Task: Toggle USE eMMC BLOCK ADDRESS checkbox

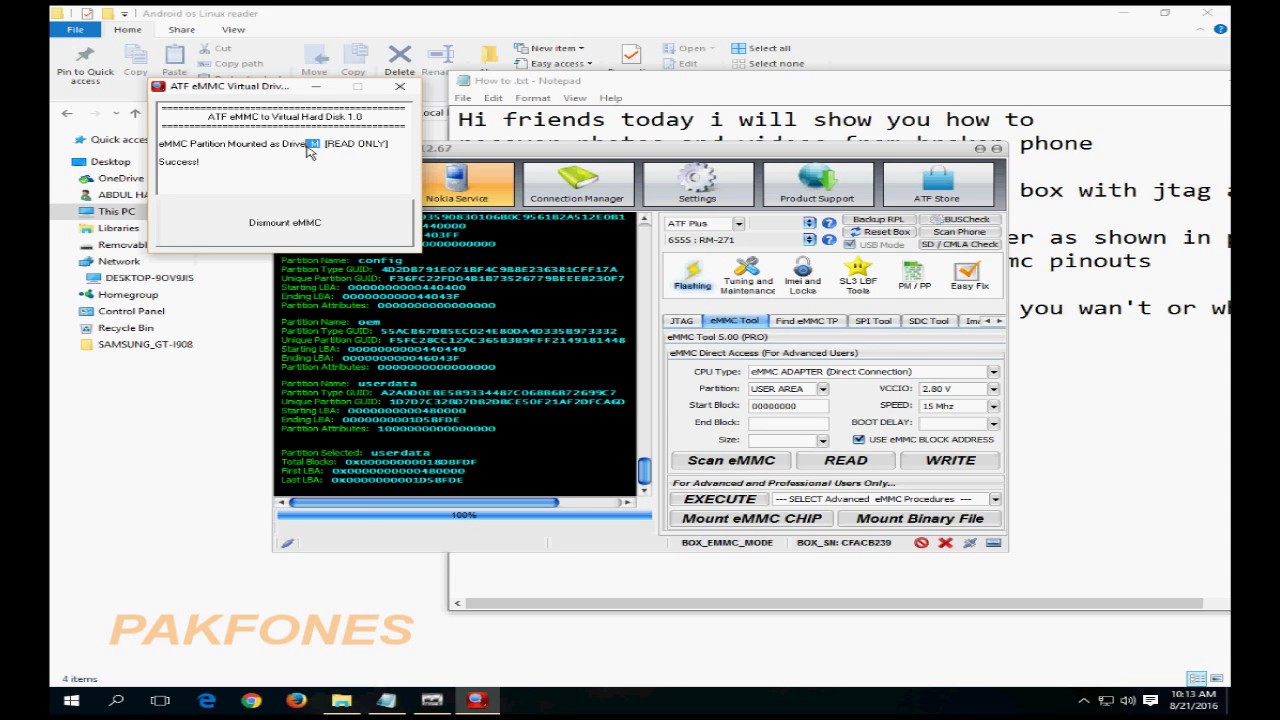Action: point(858,440)
